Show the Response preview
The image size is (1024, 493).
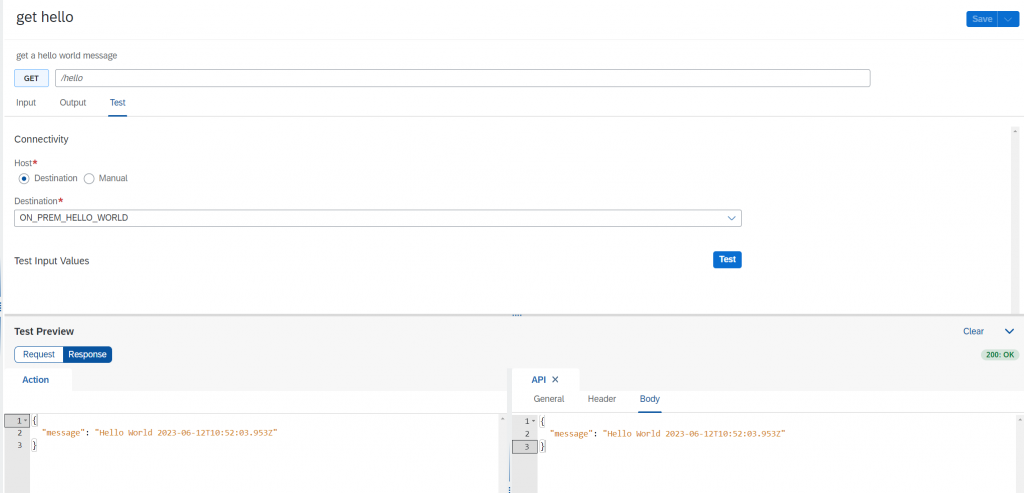(x=88, y=355)
